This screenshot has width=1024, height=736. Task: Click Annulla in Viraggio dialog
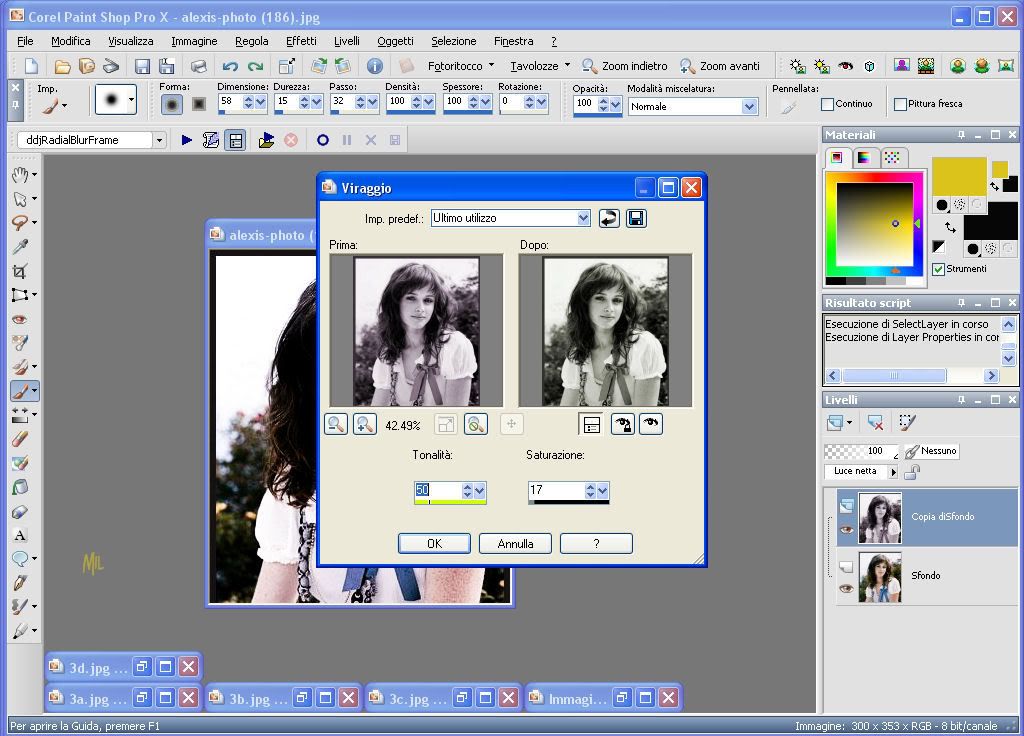[x=515, y=543]
